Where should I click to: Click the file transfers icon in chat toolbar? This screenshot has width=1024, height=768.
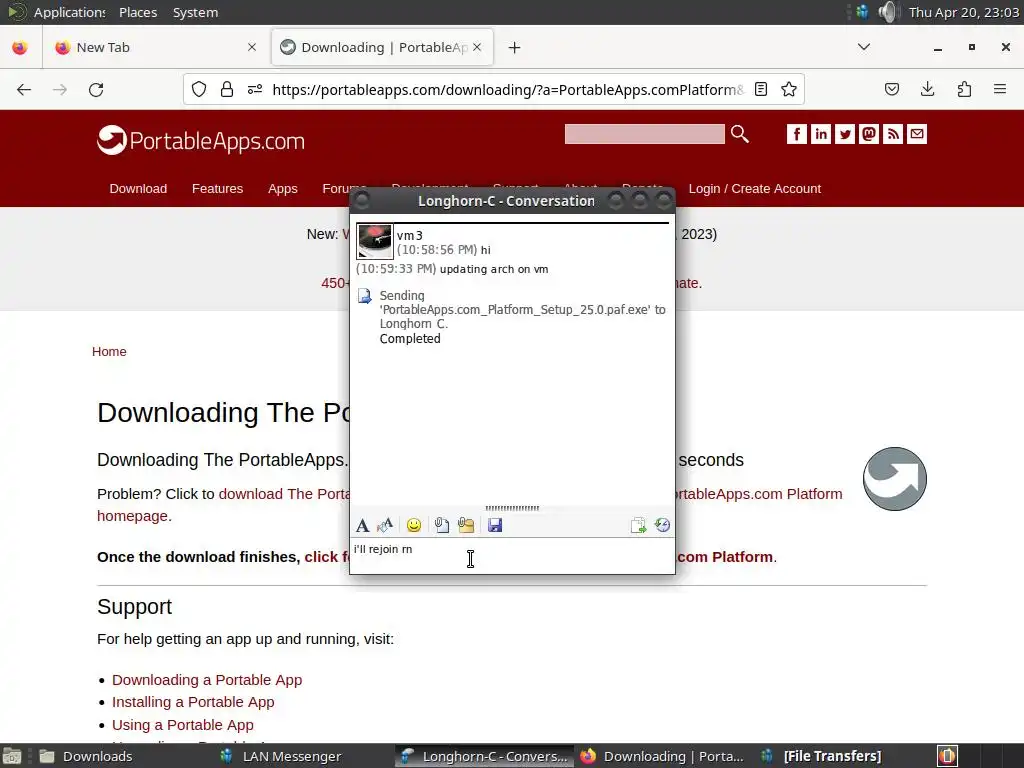pyautogui.click(x=638, y=525)
